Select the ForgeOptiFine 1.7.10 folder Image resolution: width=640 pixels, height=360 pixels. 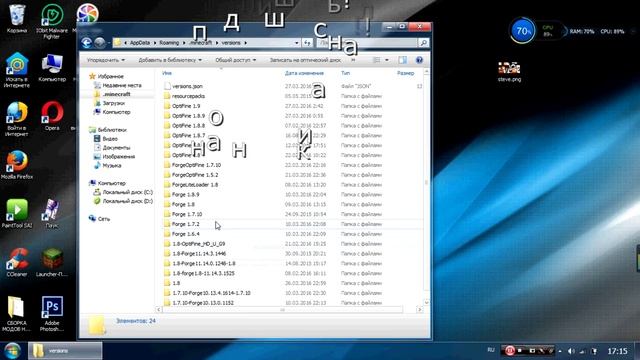click(x=192, y=165)
